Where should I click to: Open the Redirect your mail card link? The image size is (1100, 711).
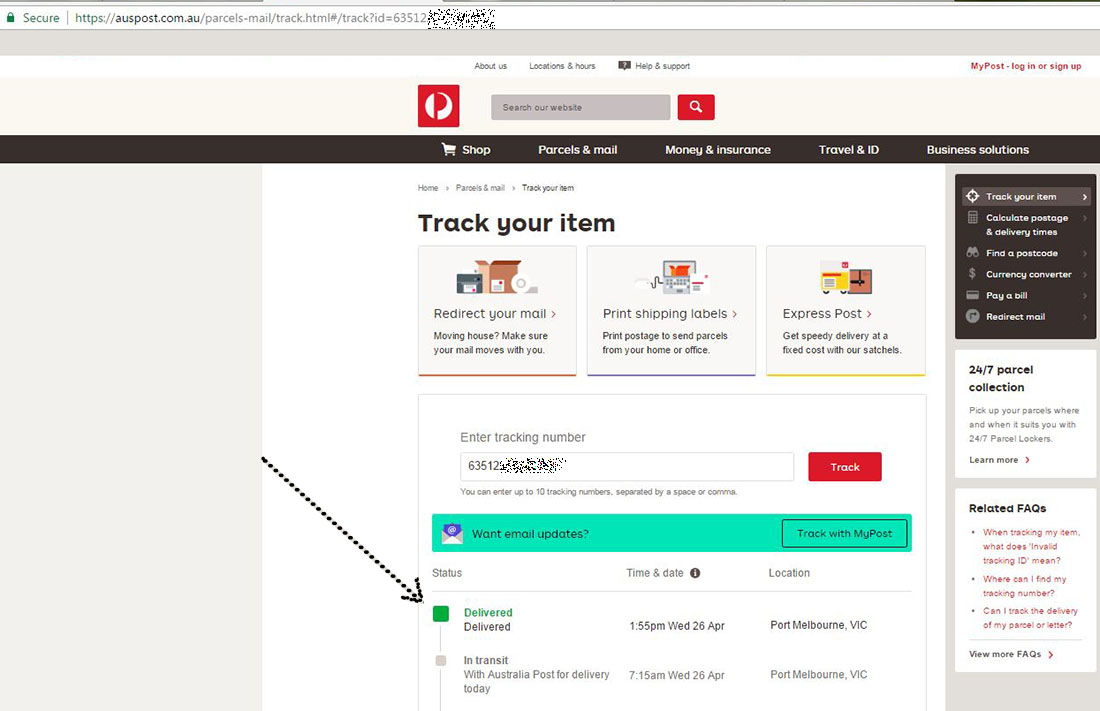(495, 314)
